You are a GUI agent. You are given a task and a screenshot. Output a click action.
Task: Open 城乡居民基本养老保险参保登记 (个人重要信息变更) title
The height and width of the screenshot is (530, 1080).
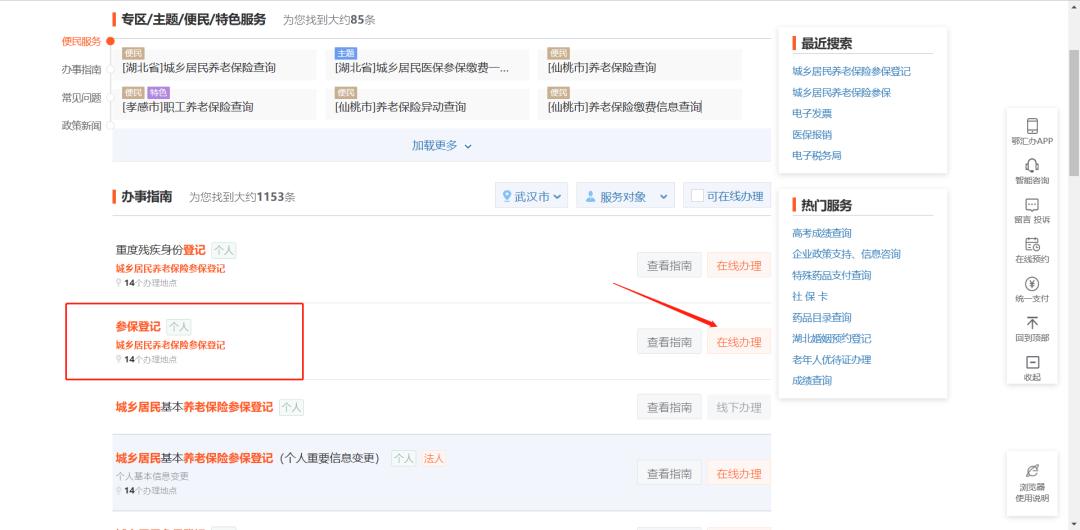pyautogui.click(x=248, y=458)
